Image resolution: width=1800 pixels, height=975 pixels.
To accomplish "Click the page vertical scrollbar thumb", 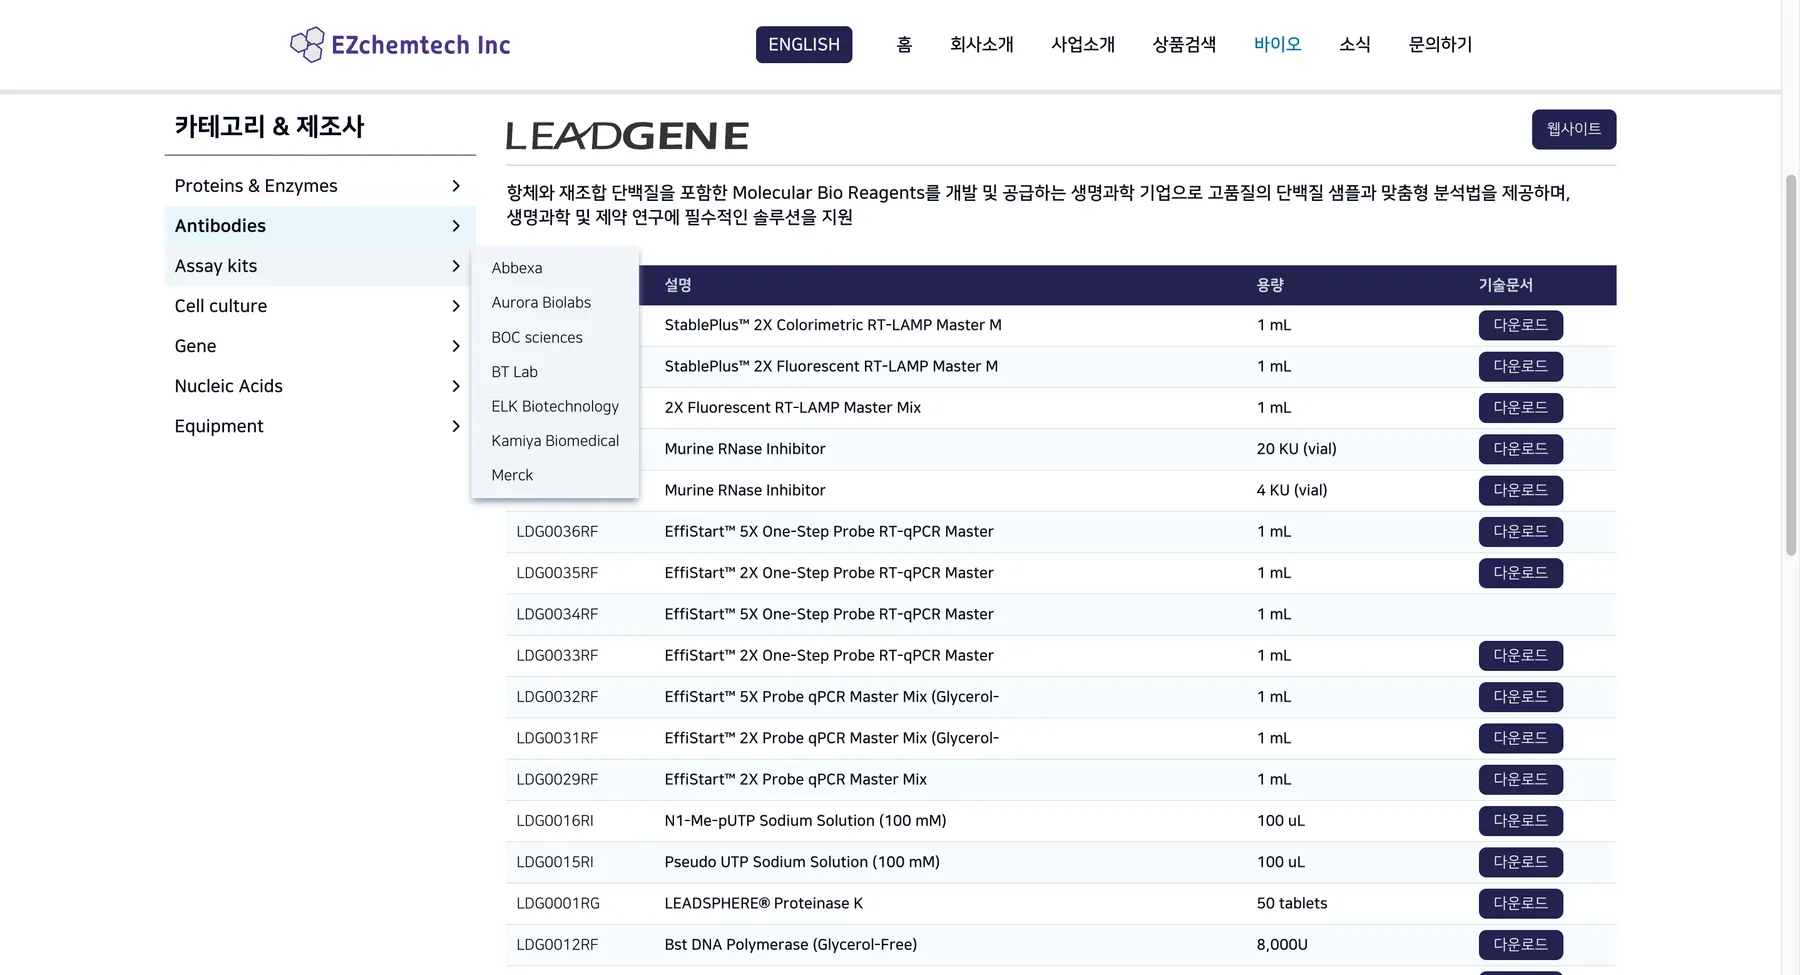I will (1791, 365).
